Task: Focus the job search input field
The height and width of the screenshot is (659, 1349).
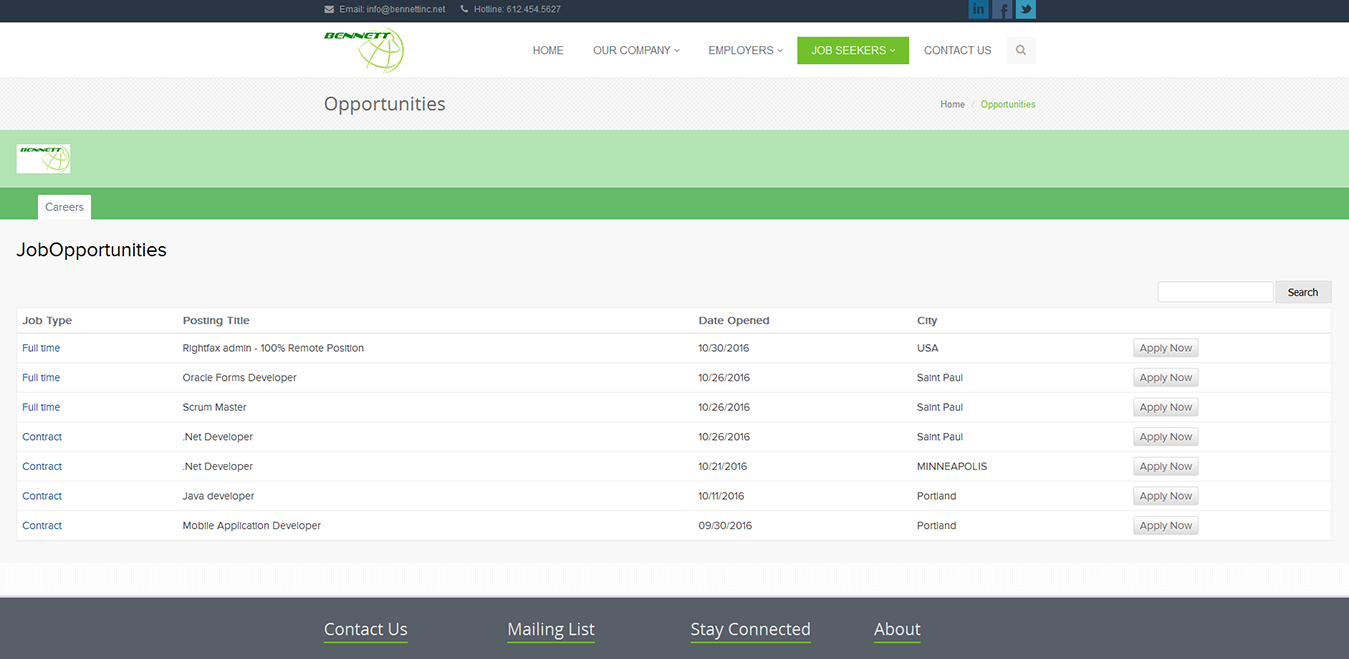Action: point(1215,292)
